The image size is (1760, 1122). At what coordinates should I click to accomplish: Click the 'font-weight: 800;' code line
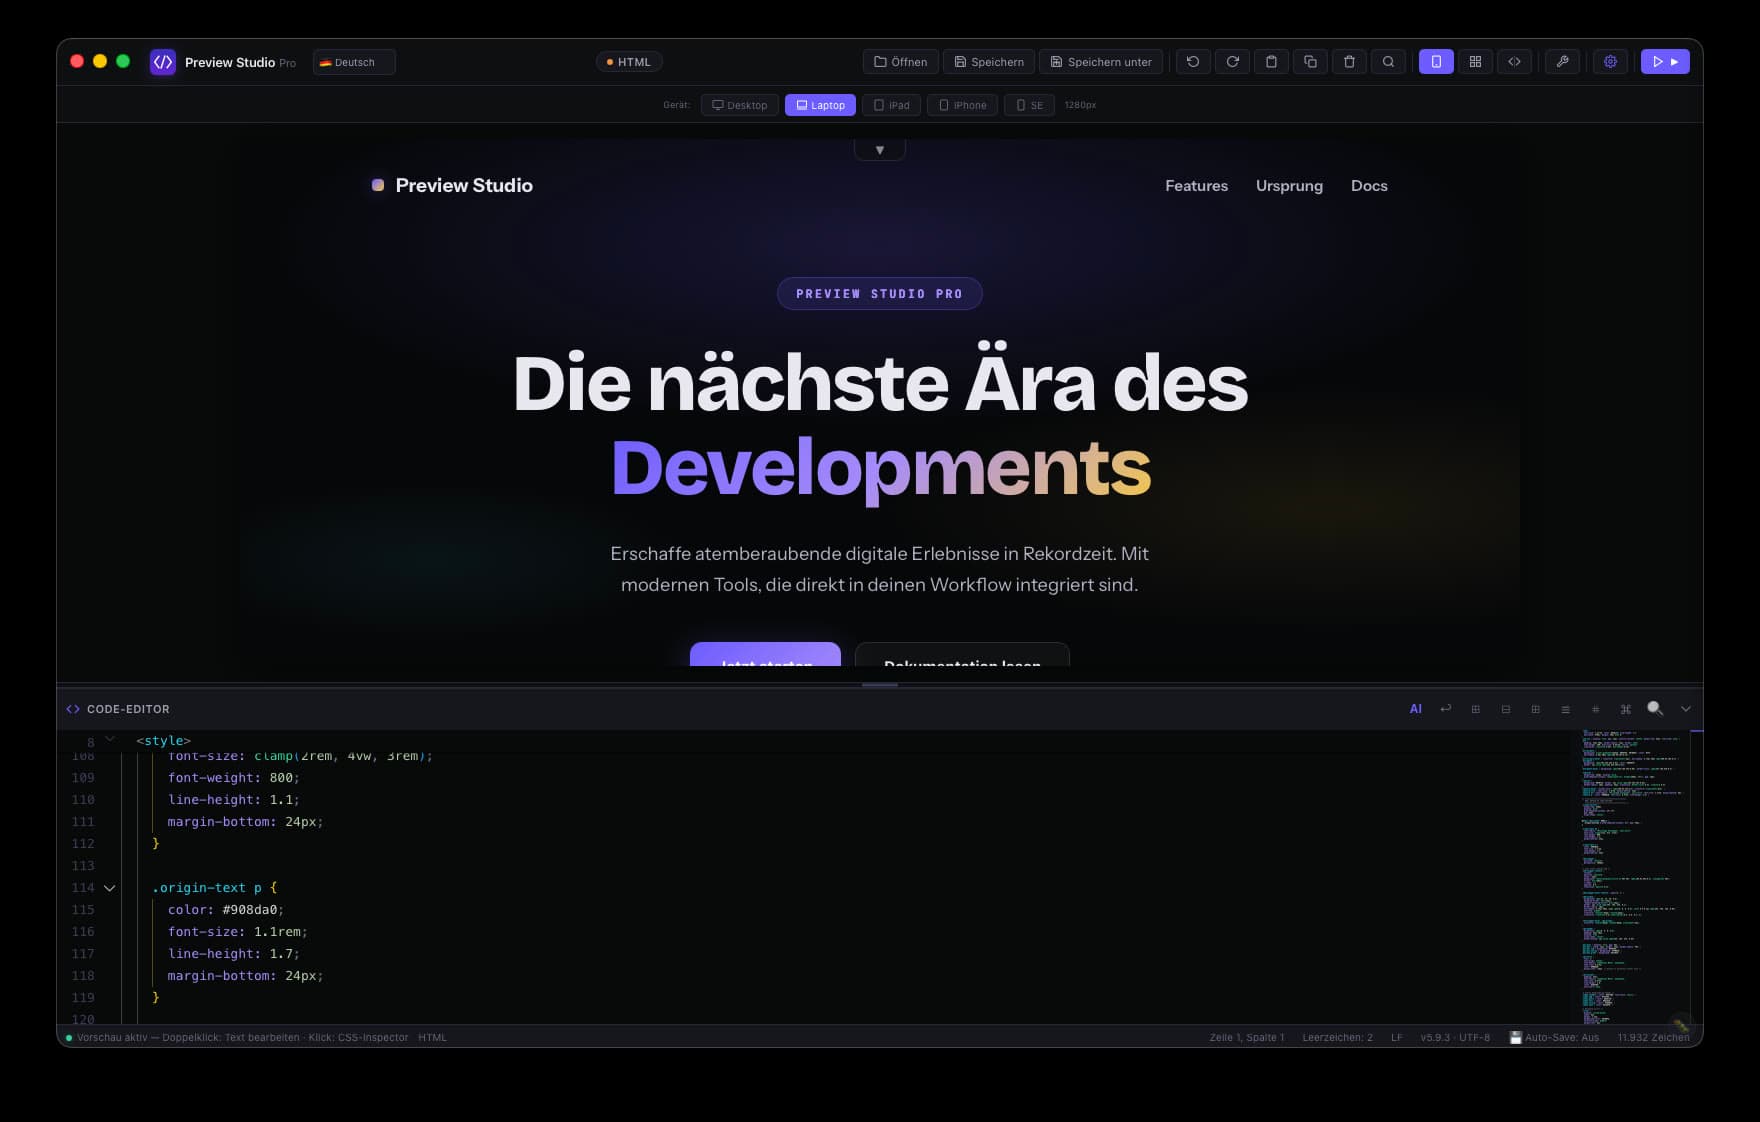coord(234,778)
